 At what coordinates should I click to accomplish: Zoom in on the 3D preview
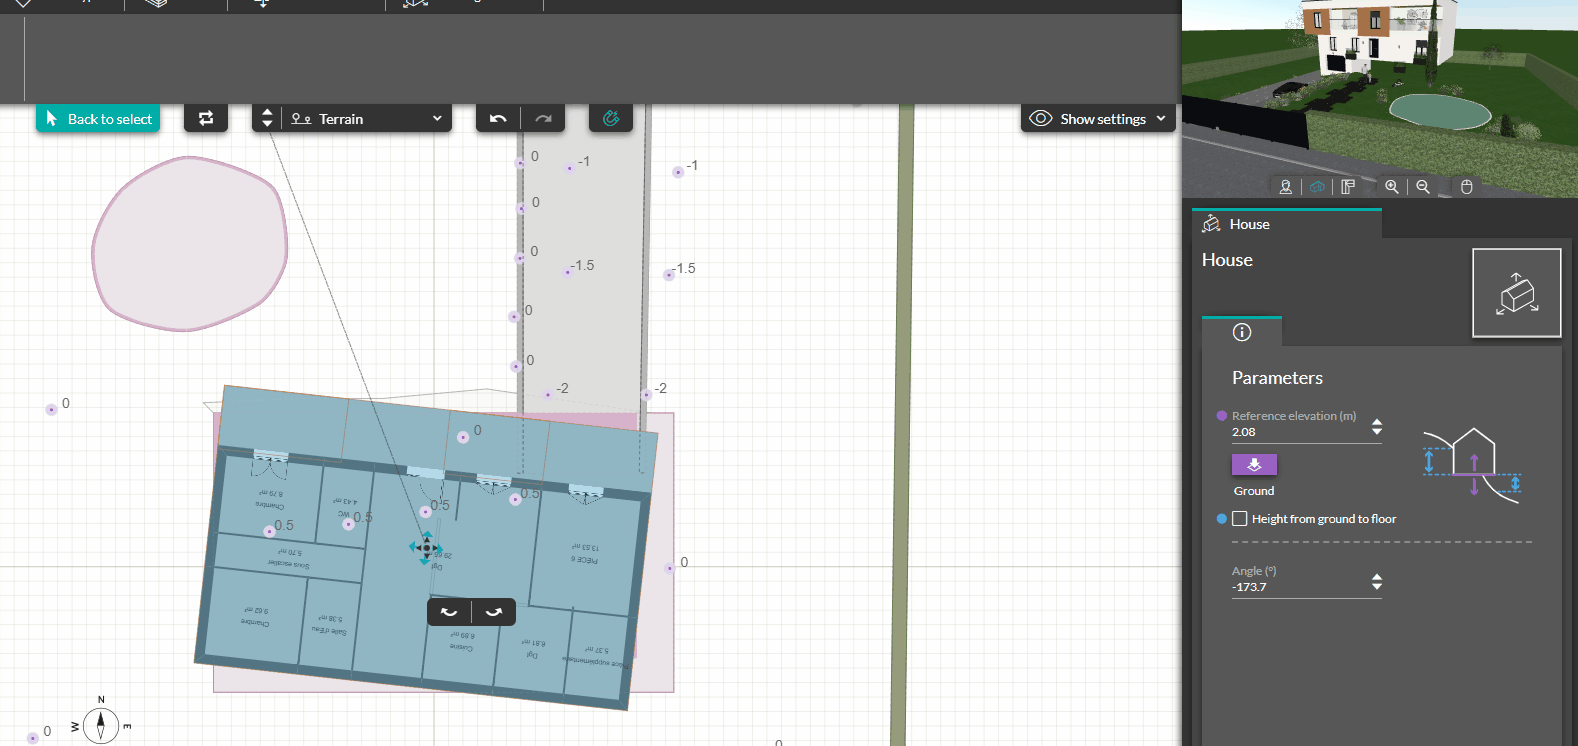click(1392, 187)
